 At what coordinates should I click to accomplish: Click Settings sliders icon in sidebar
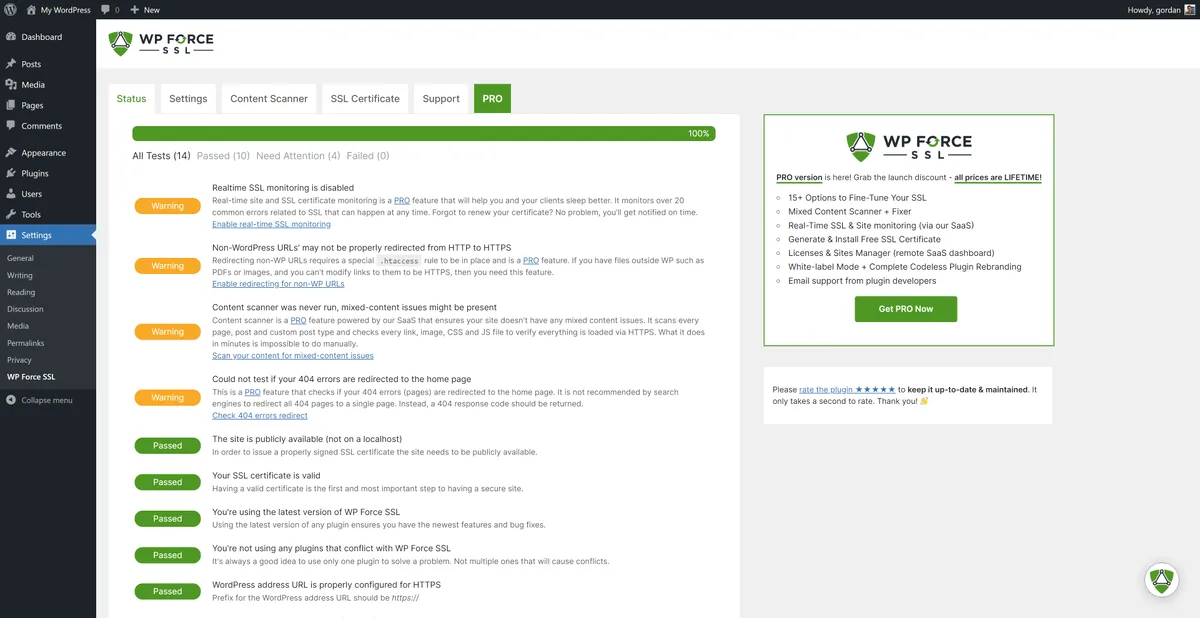[x=11, y=235]
